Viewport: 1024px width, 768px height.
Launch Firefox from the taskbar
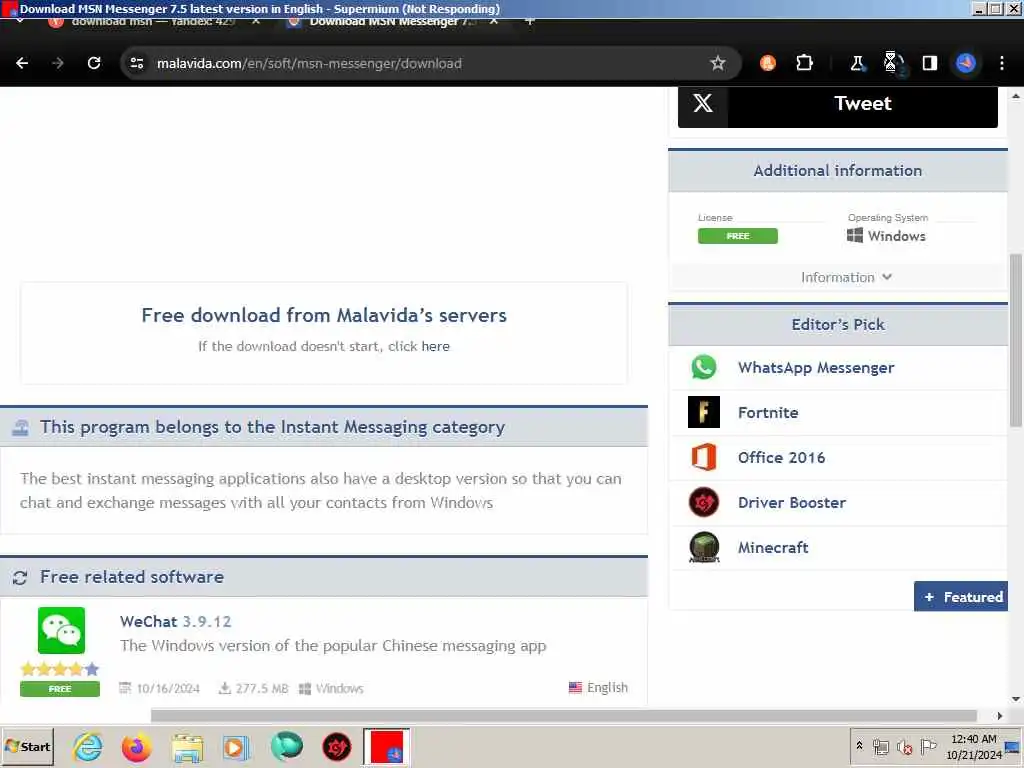(136, 747)
